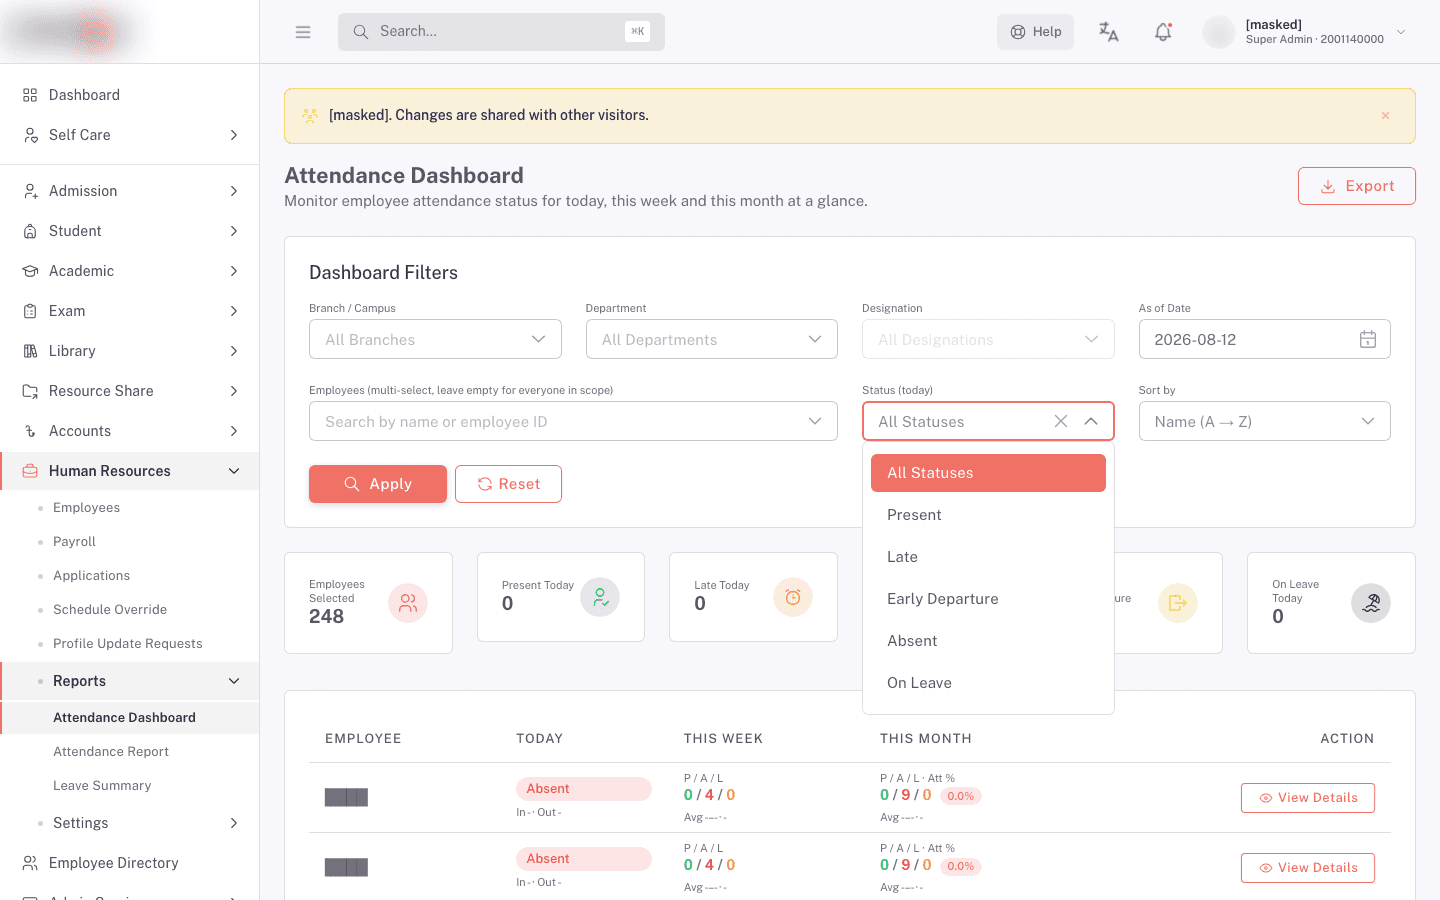Image resolution: width=1440 pixels, height=900 pixels.
Task: Open the user account dropdown chevron
Action: coord(1401,32)
